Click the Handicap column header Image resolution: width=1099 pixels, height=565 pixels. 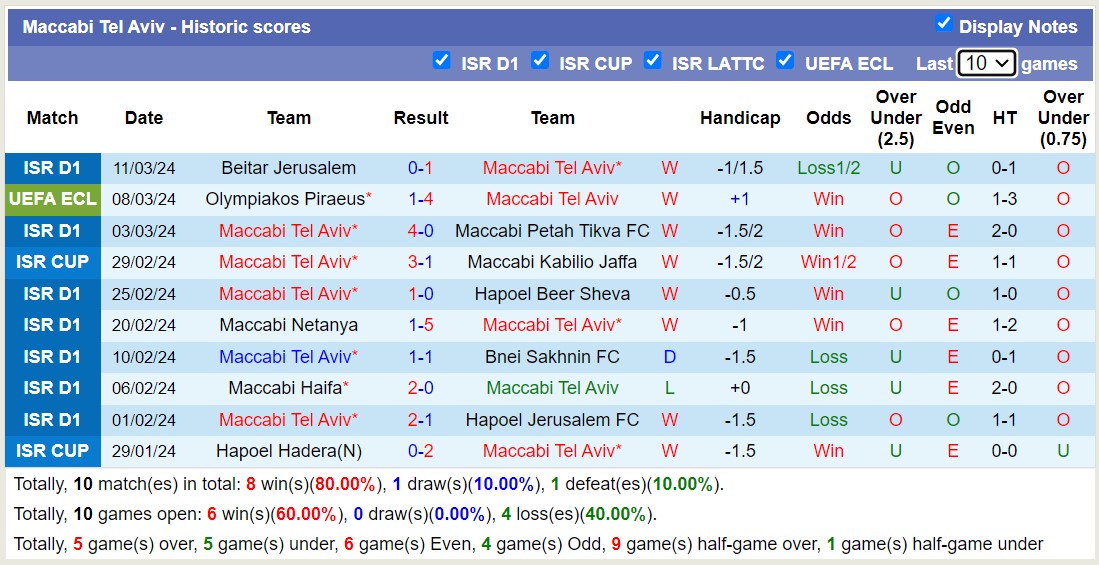[740, 118]
